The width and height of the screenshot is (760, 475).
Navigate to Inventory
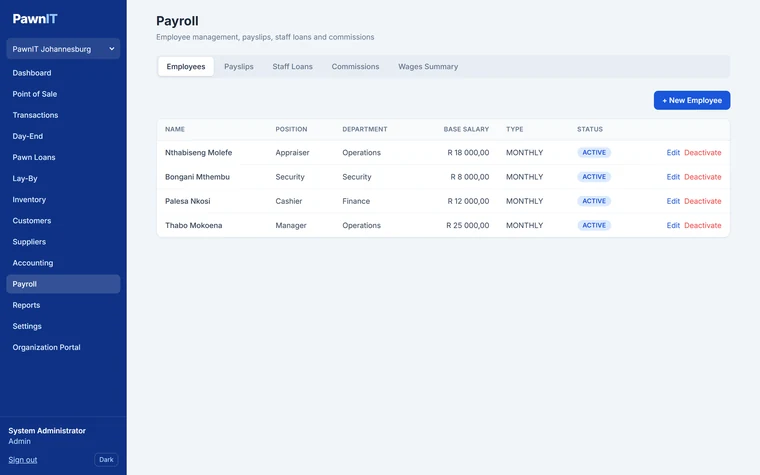coord(29,199)
